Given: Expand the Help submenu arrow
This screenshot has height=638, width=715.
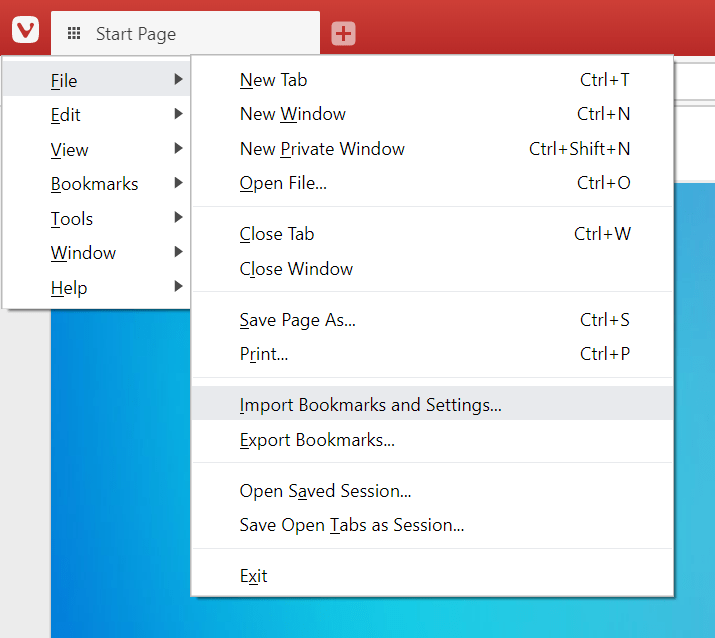Looking at the screenshot, I should [x=178, y=286].
